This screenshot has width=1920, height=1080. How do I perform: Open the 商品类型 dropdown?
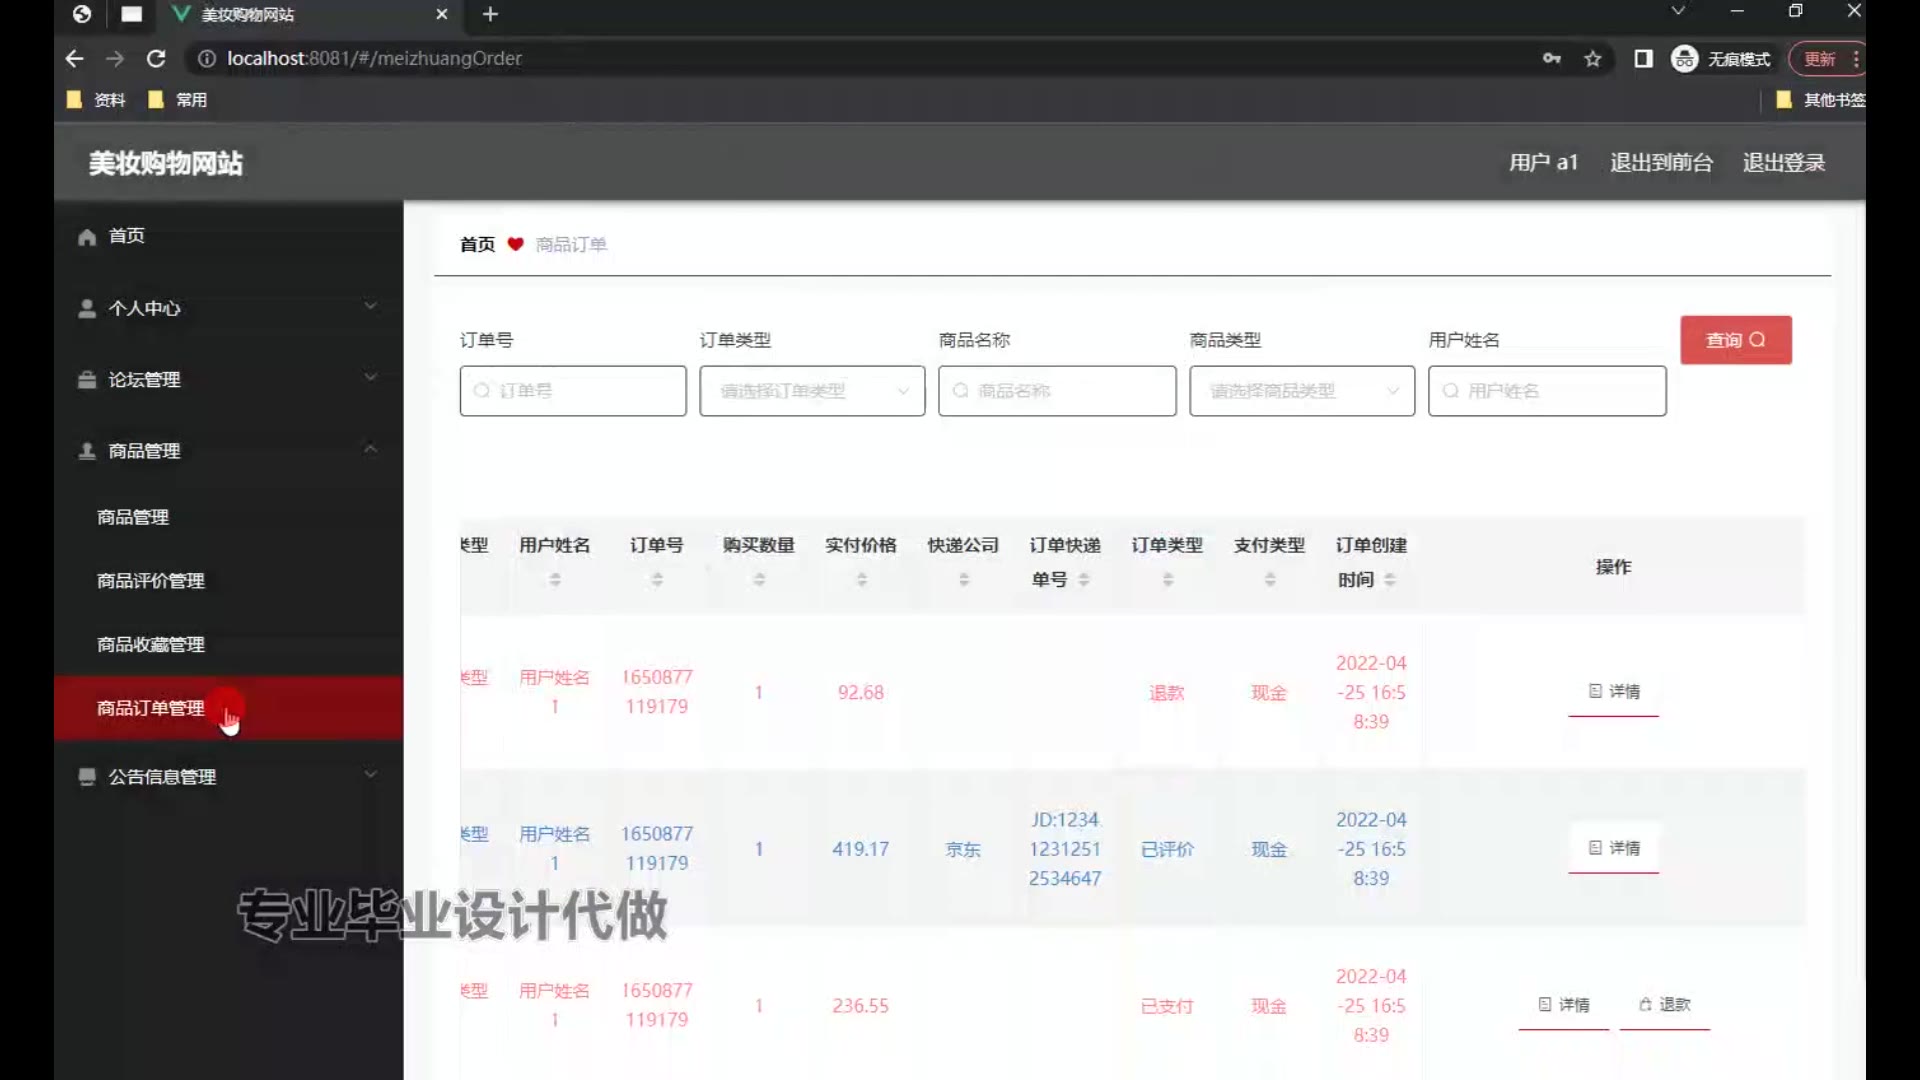1302,391
